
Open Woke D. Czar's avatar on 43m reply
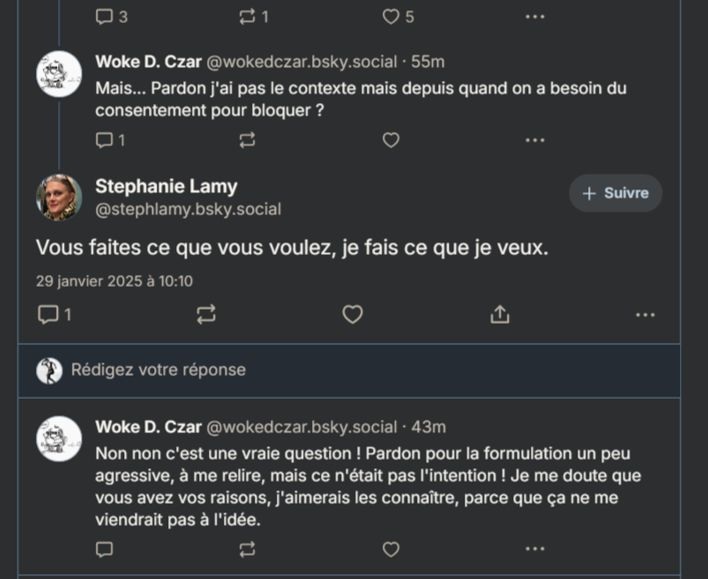coord(59,439)
